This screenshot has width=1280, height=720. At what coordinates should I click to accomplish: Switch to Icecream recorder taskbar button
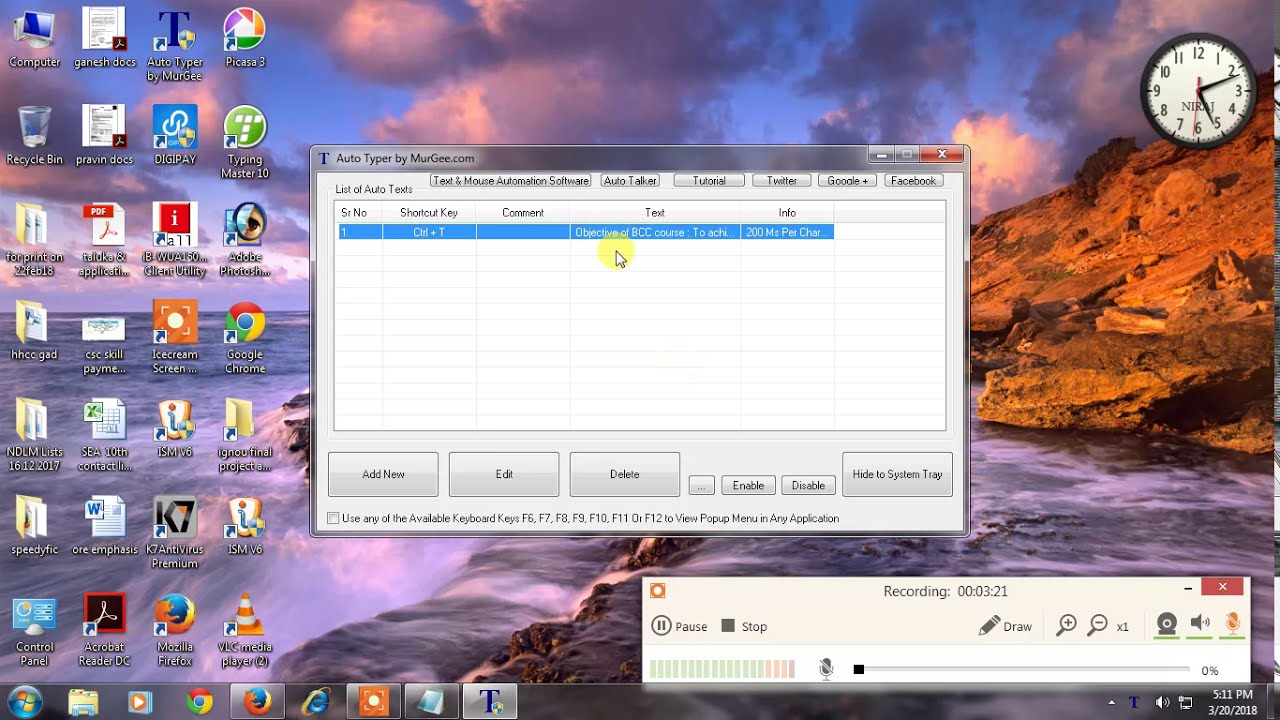pyautogui.click(x=374, y=702)
